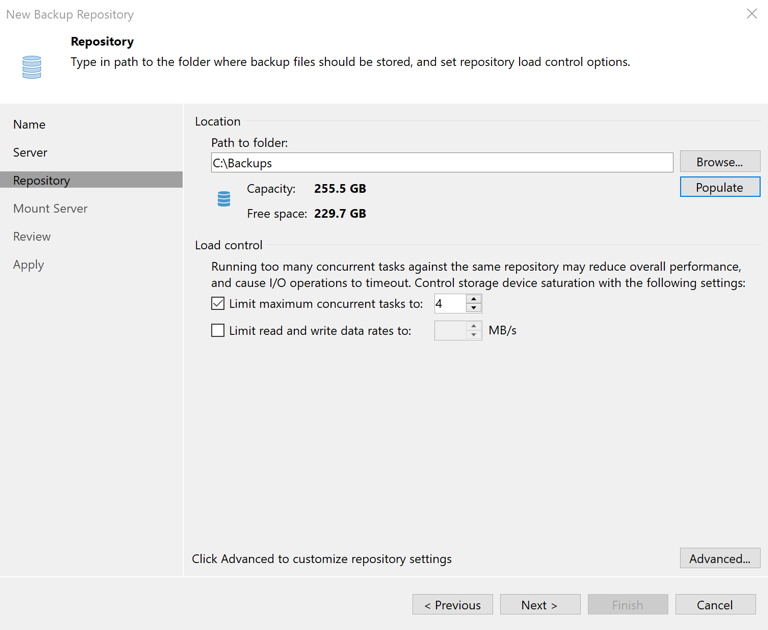The width and height of the screenshot is (768, 630).
Task: Disable Limit maximum concurrent tasks checkbox
Action: click(218, 303)
